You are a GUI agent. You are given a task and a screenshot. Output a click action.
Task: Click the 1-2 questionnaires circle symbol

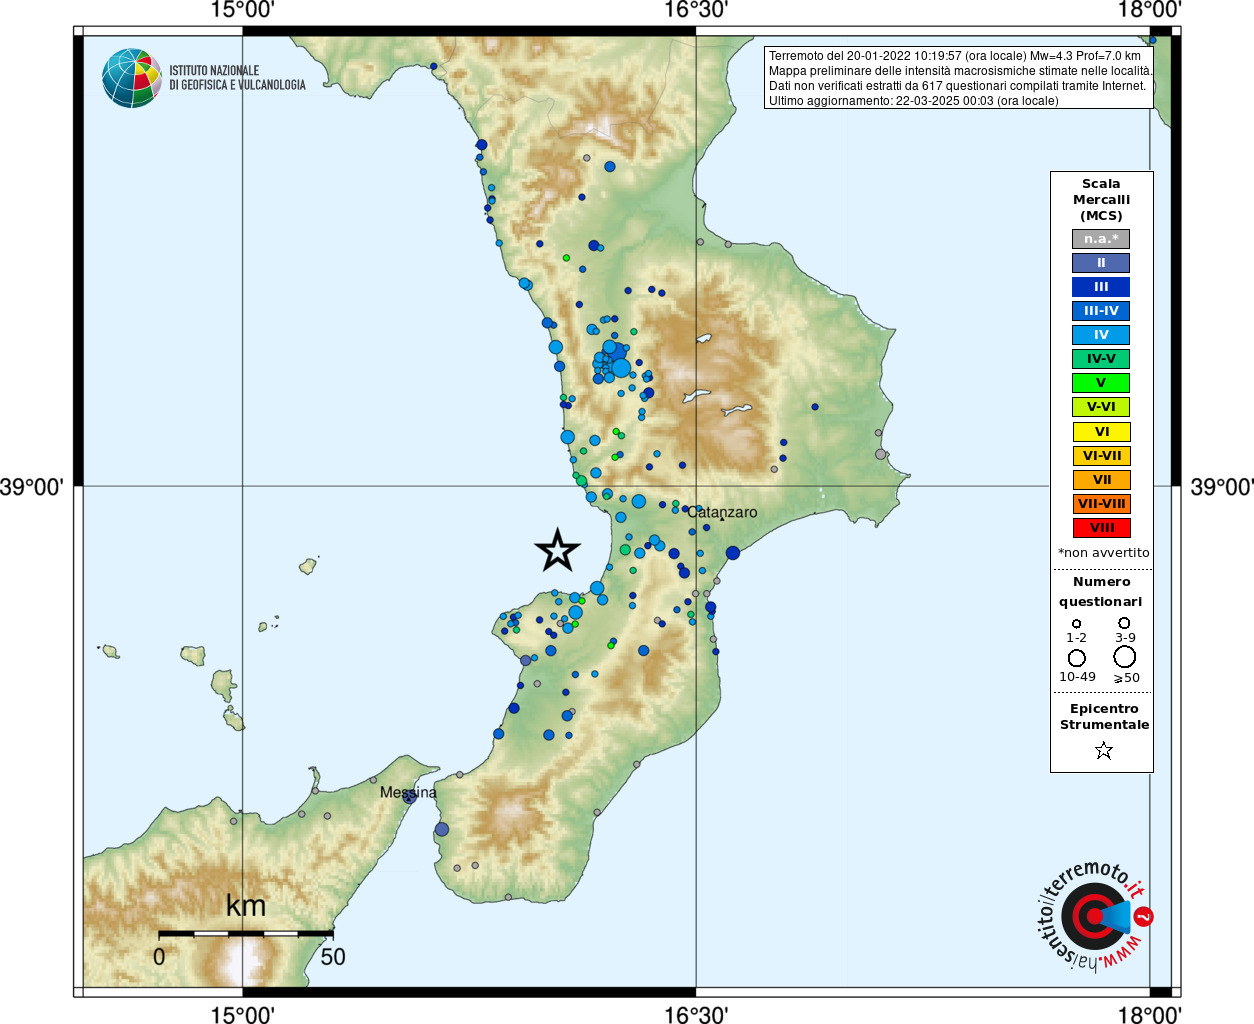click(1076, 623)
